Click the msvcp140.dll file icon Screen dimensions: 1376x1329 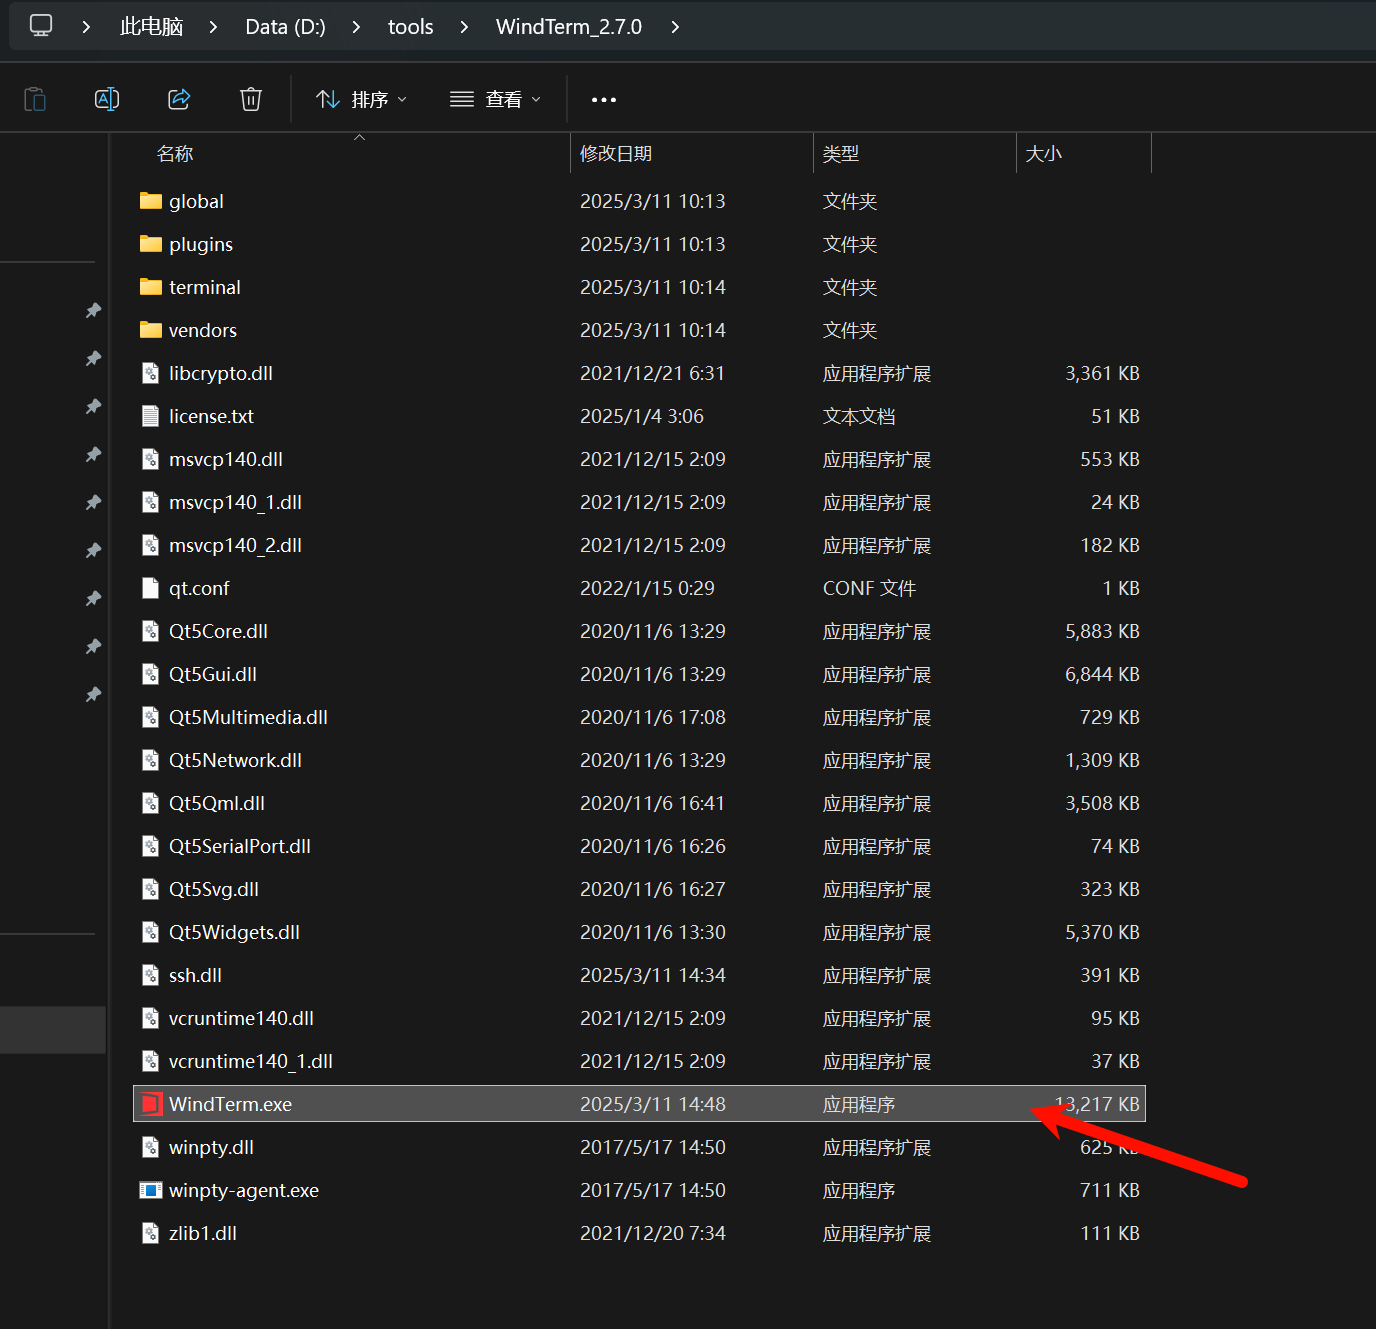click(151, 459)
